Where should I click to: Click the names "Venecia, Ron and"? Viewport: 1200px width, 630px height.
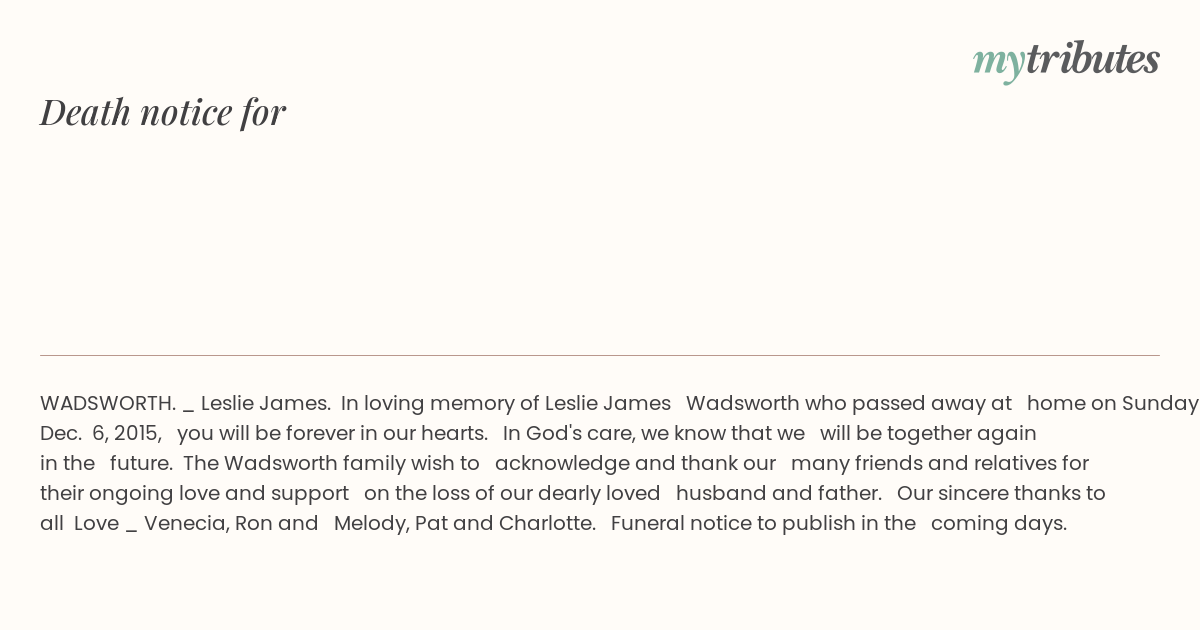[x=231, y=523]
